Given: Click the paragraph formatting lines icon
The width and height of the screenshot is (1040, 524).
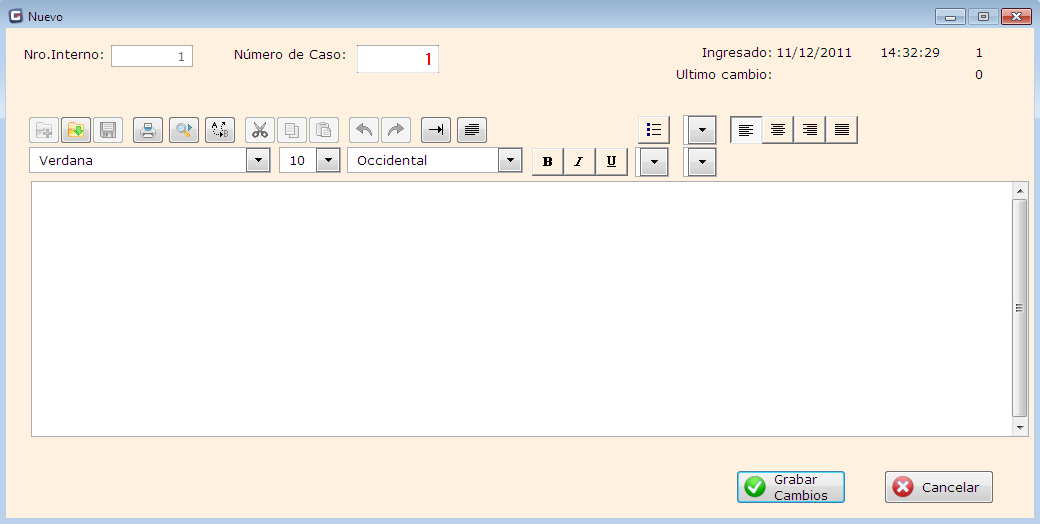Looking at the screenshot, I should click(472, 130).
